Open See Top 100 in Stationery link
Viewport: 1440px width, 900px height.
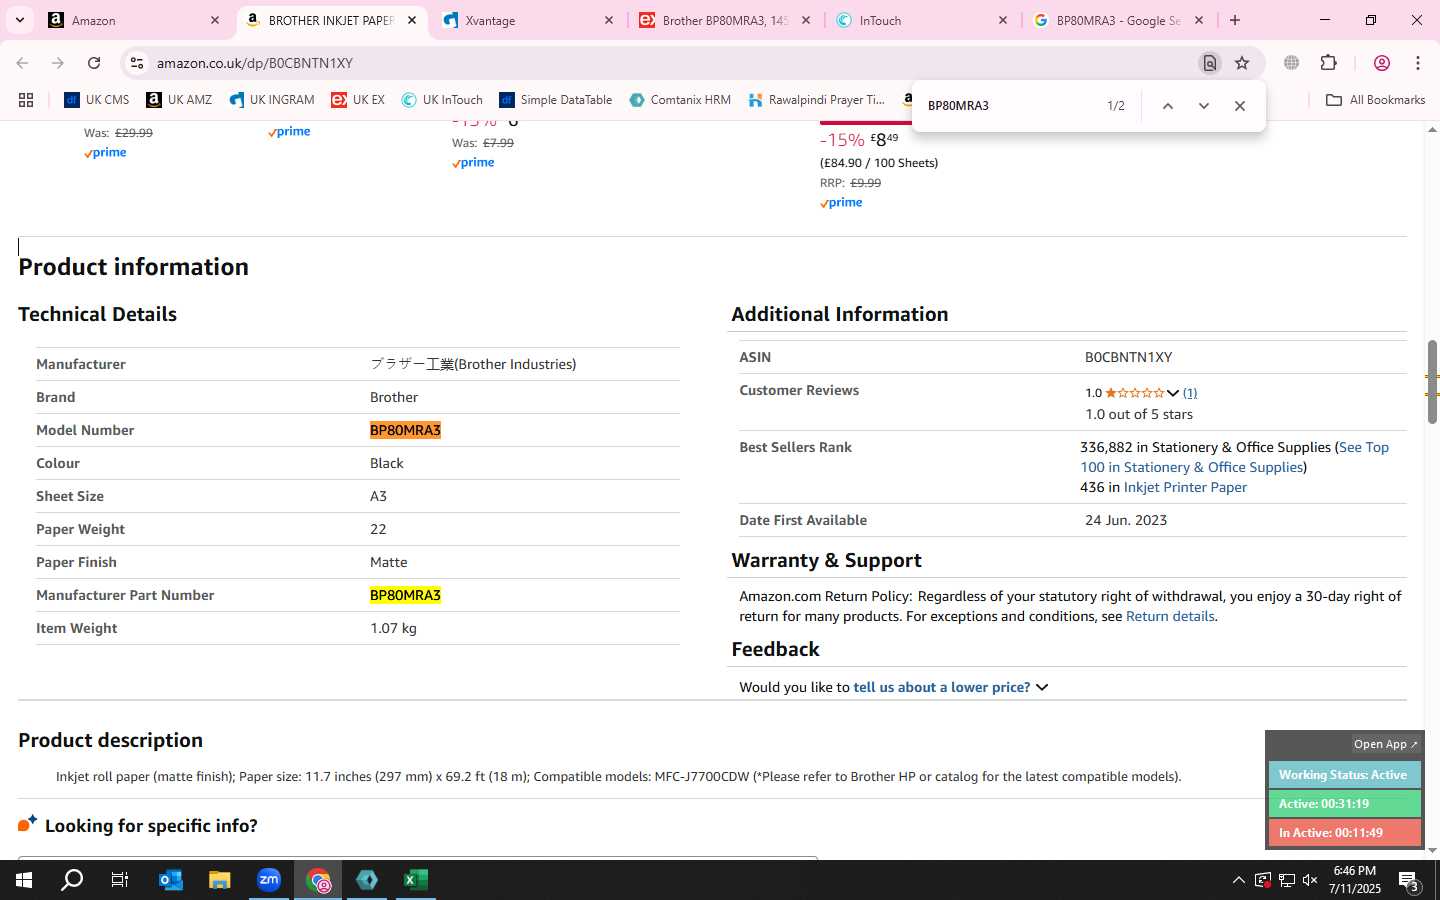point(1234,457)
